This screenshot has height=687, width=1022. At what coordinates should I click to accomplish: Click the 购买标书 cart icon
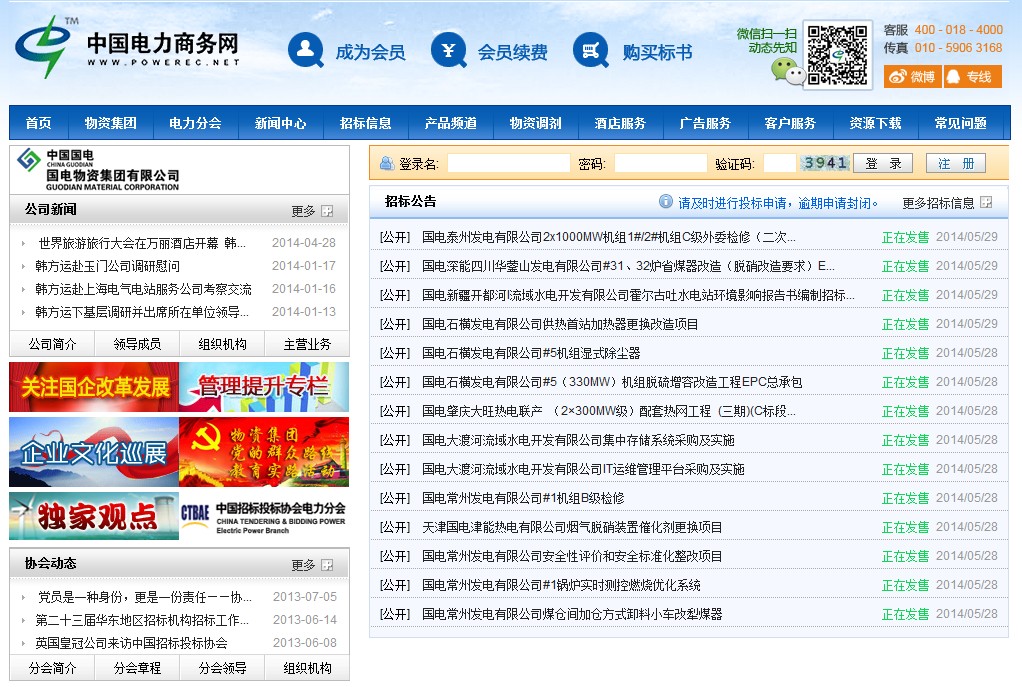click(x=591, y=50)
